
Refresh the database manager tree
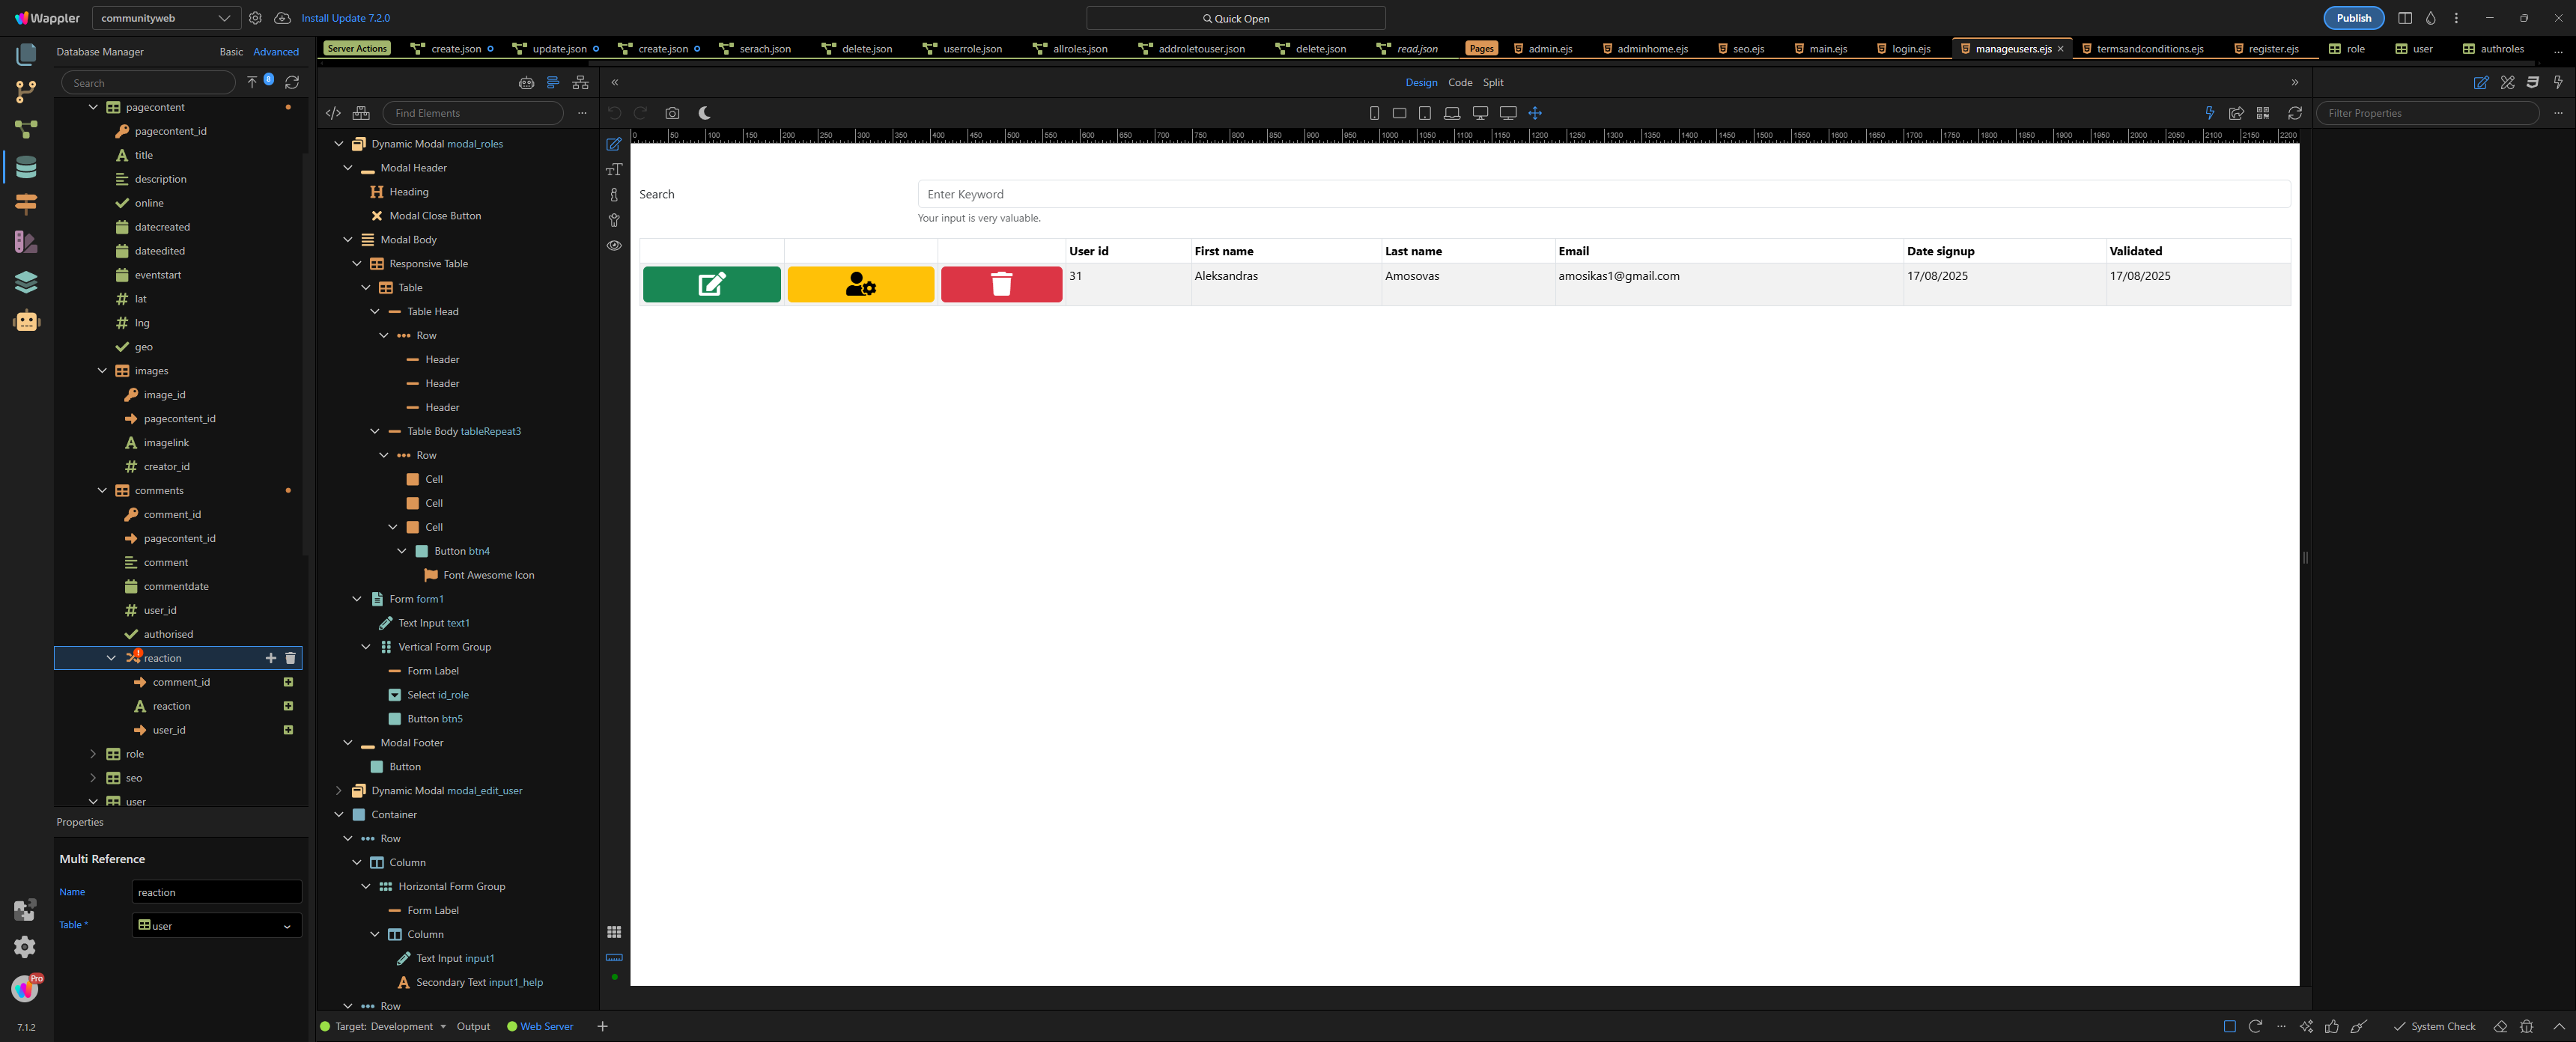click(292, 82)
